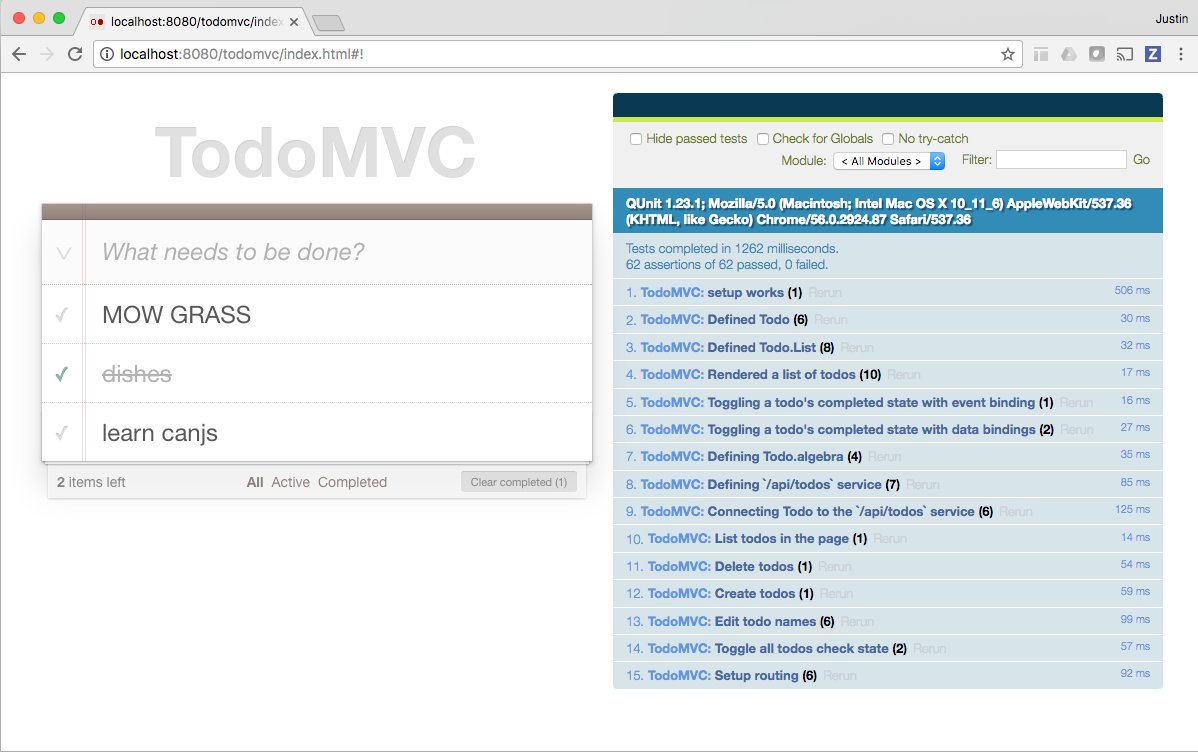Rerun the Delete todos test
The image size is (1198, 752).
coord(834,566)
